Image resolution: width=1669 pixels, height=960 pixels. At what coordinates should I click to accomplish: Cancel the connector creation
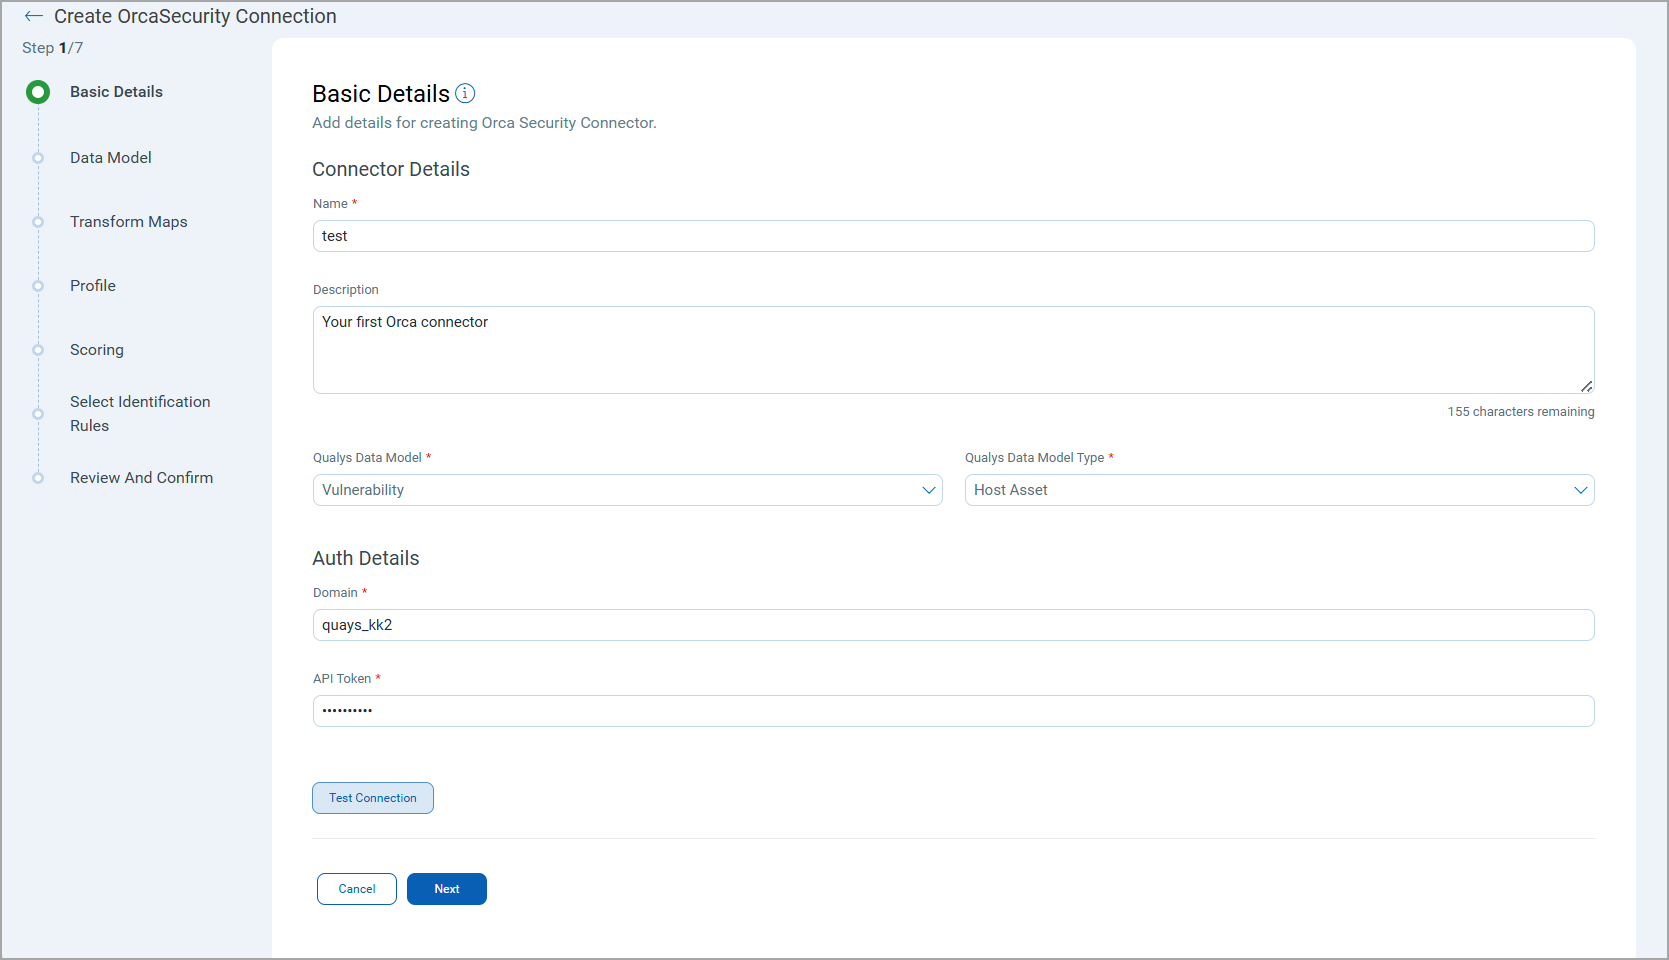click(x=357, y=889)
